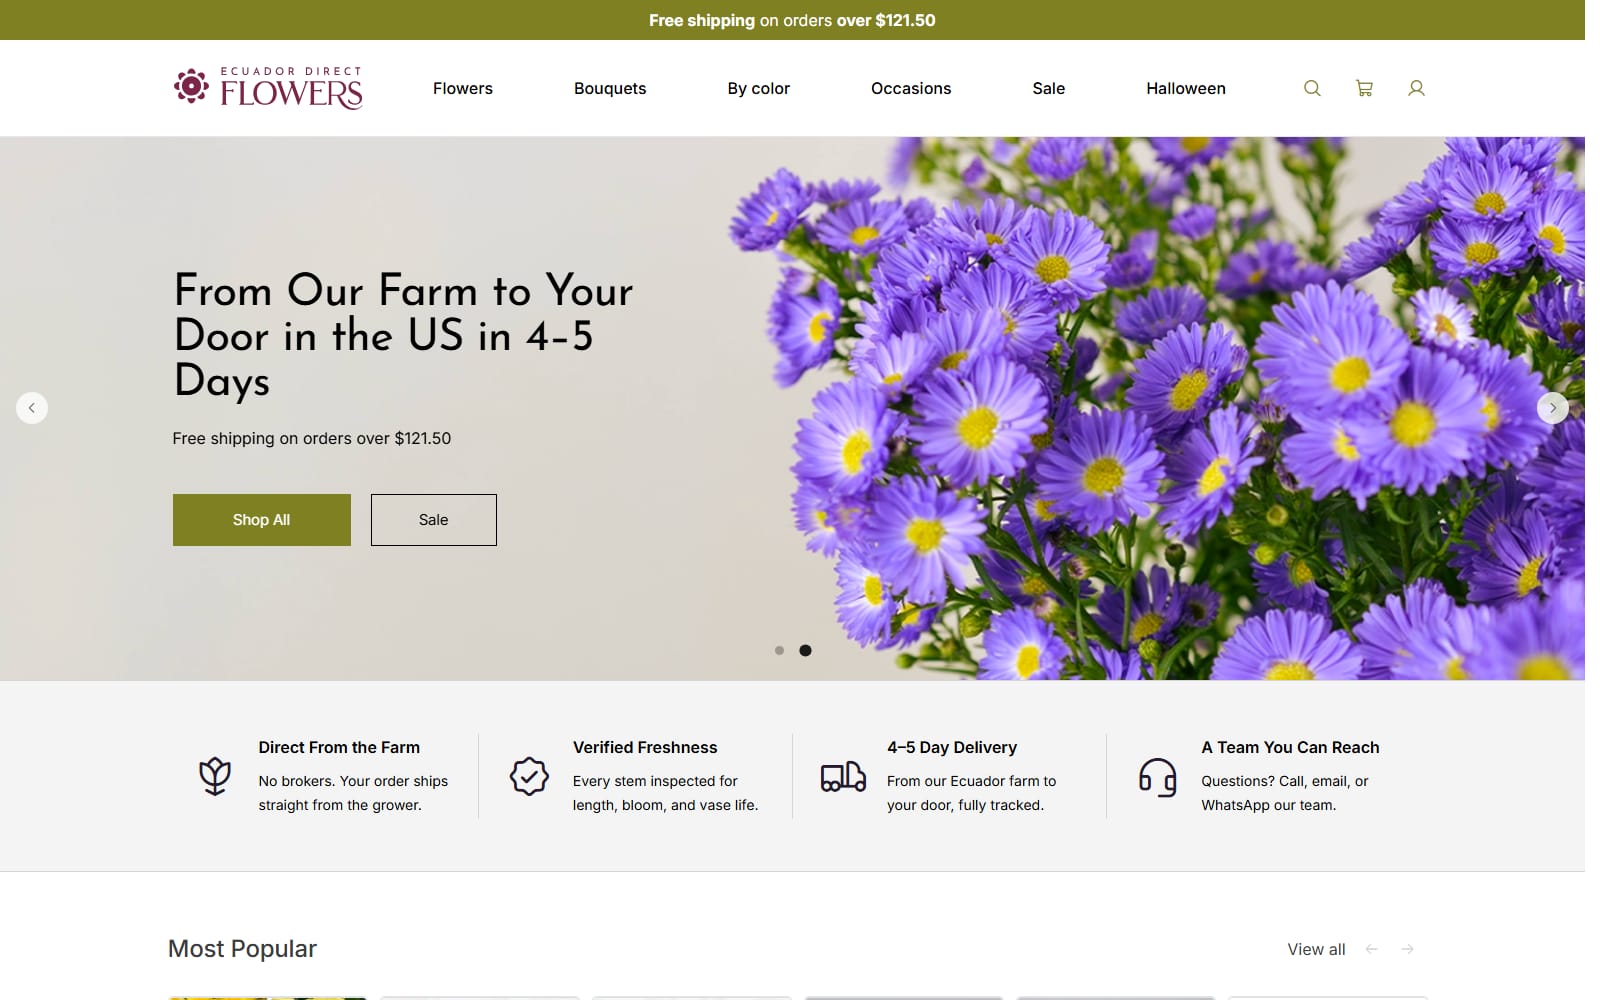Viewport: 1600px width, 1000px height.
Task: Click the flower icon beside Direct From the Farm
Action: [215, 776]
